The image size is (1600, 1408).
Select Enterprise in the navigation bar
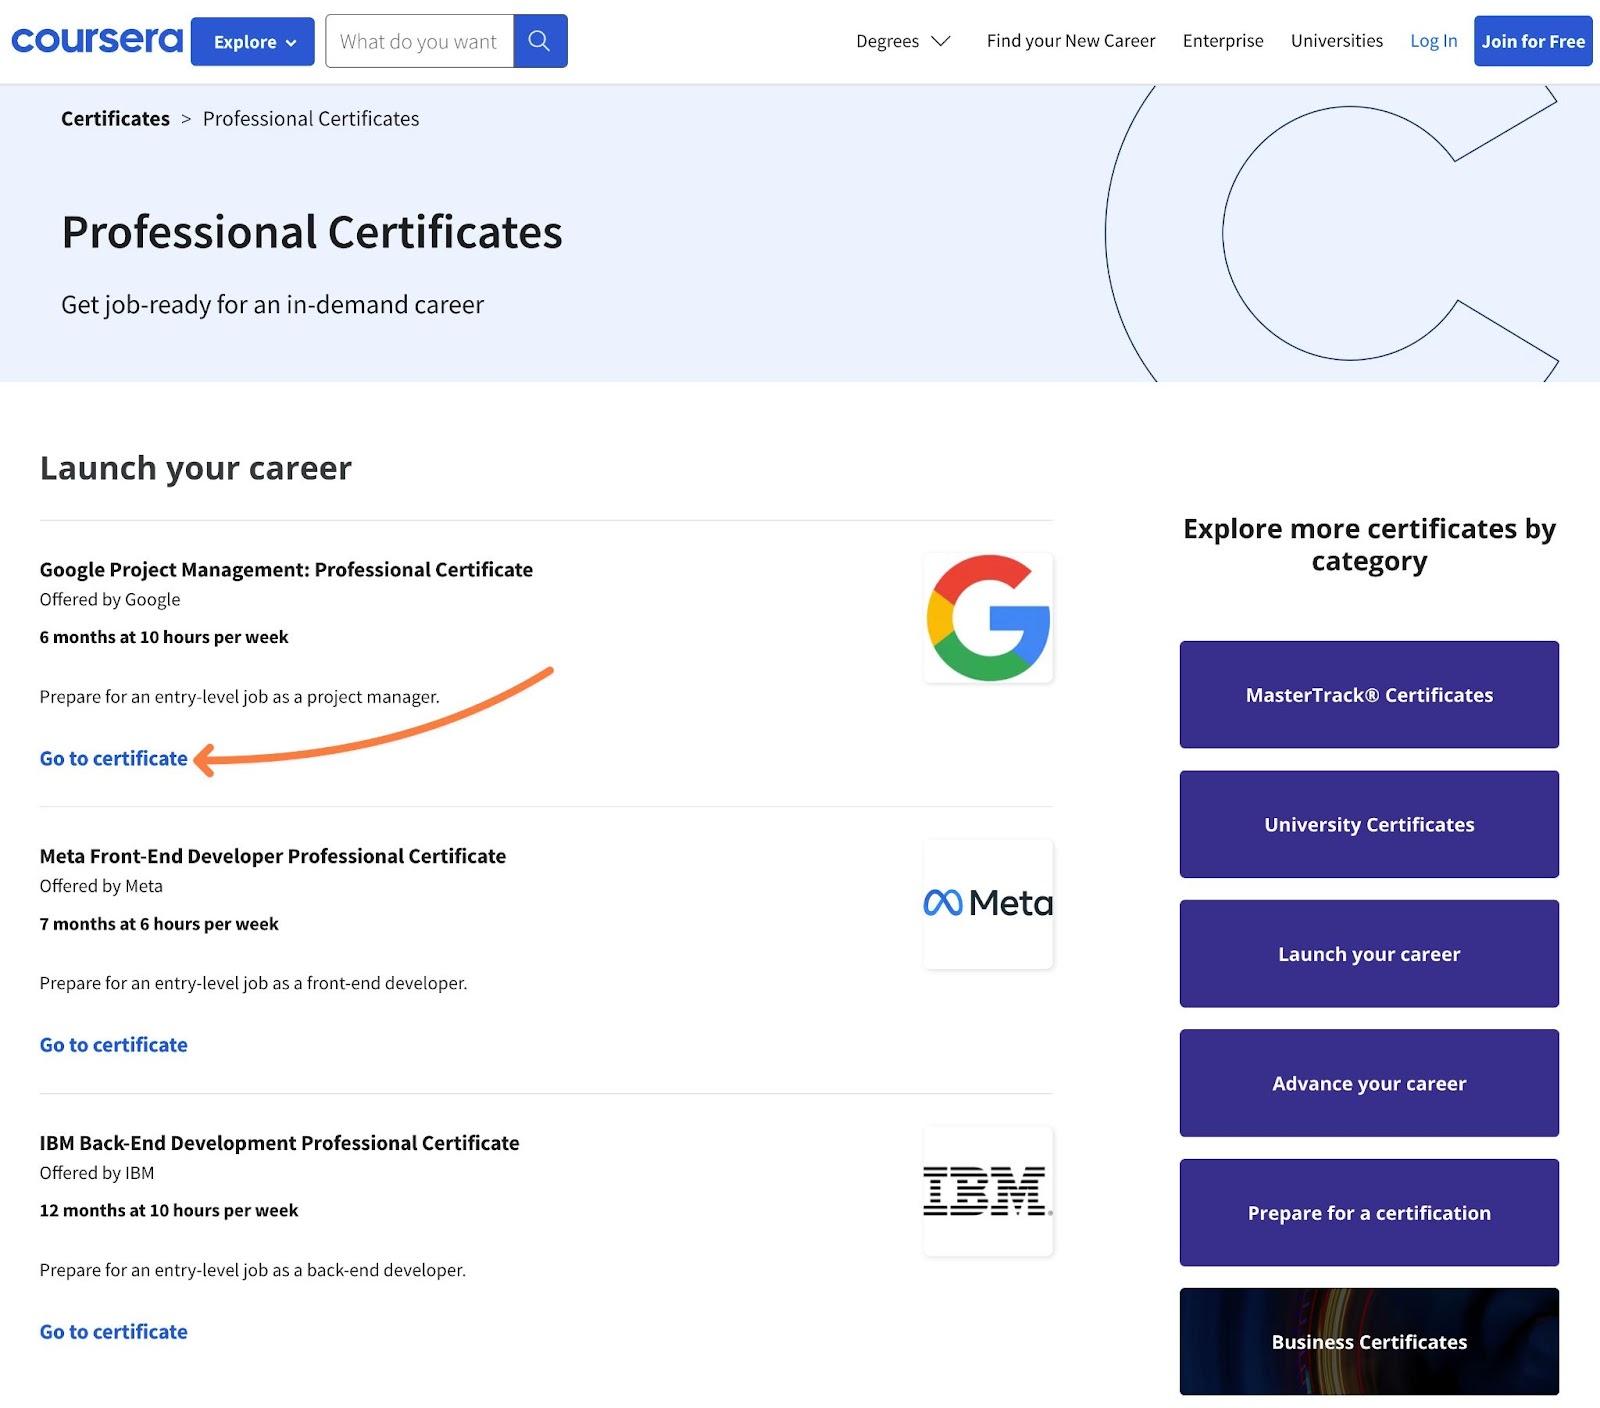pos(1222,40)
